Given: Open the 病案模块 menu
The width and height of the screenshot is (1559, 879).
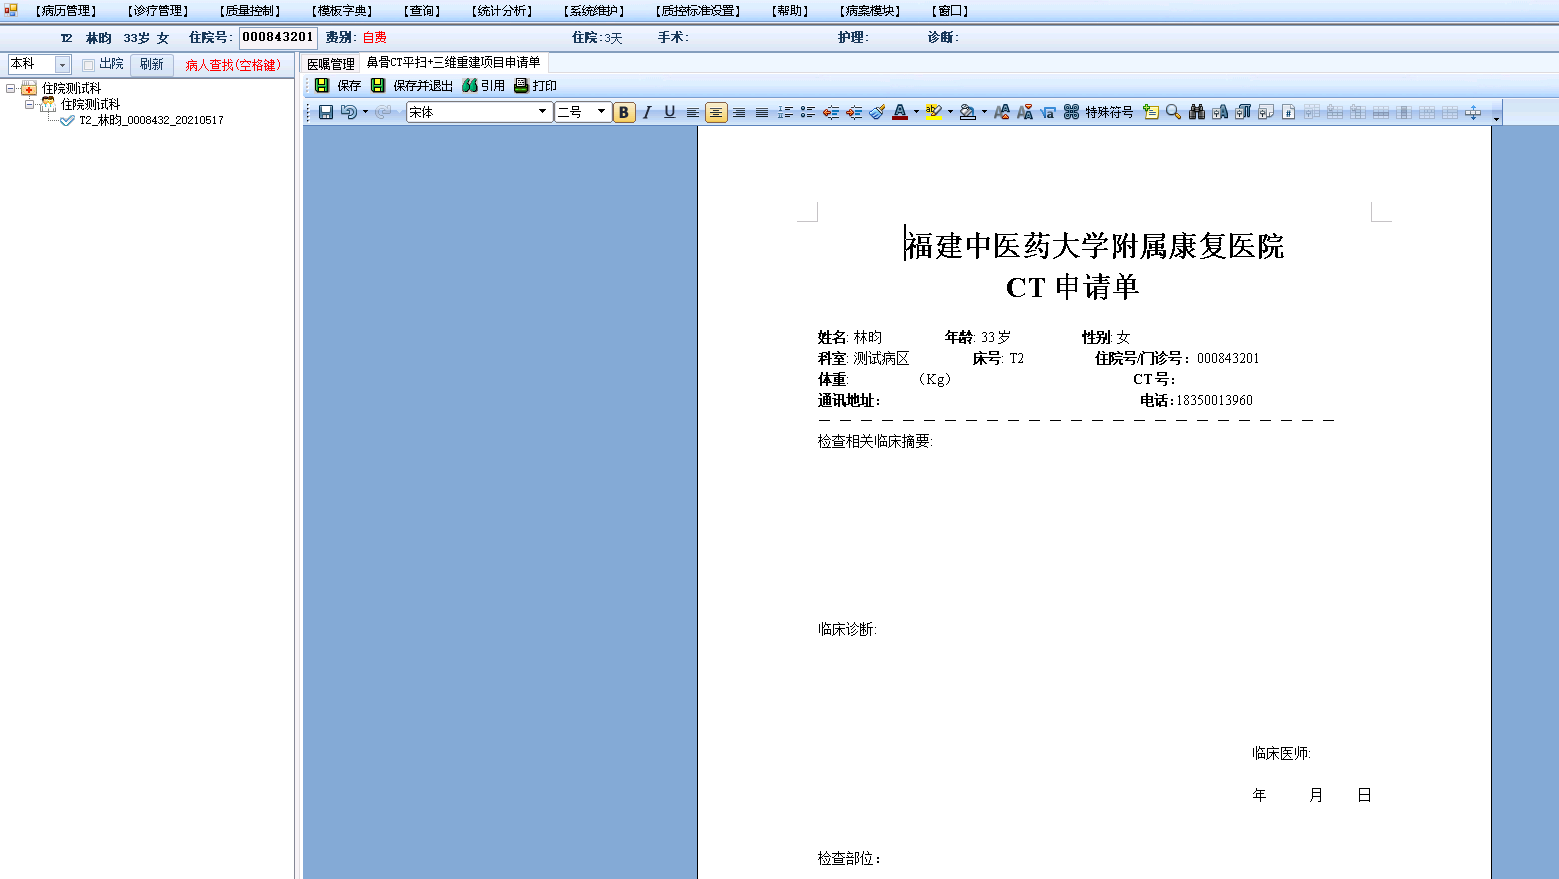Looking at the screenshot, I should pos(871,11).
